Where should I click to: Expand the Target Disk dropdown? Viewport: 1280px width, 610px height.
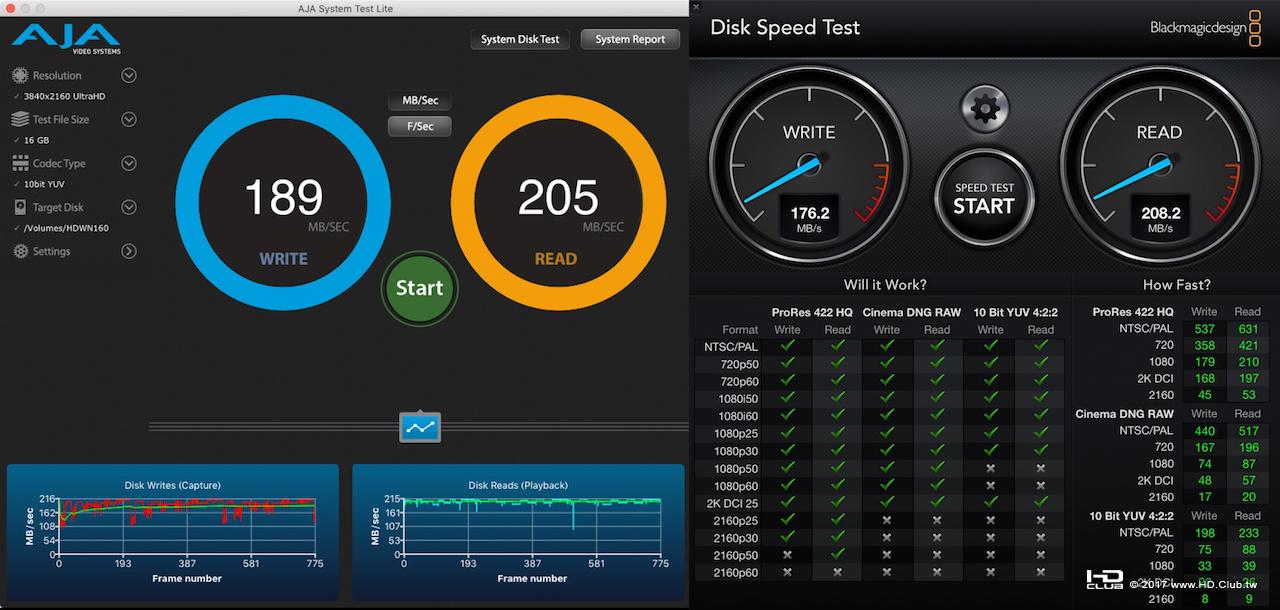[129, 207]
